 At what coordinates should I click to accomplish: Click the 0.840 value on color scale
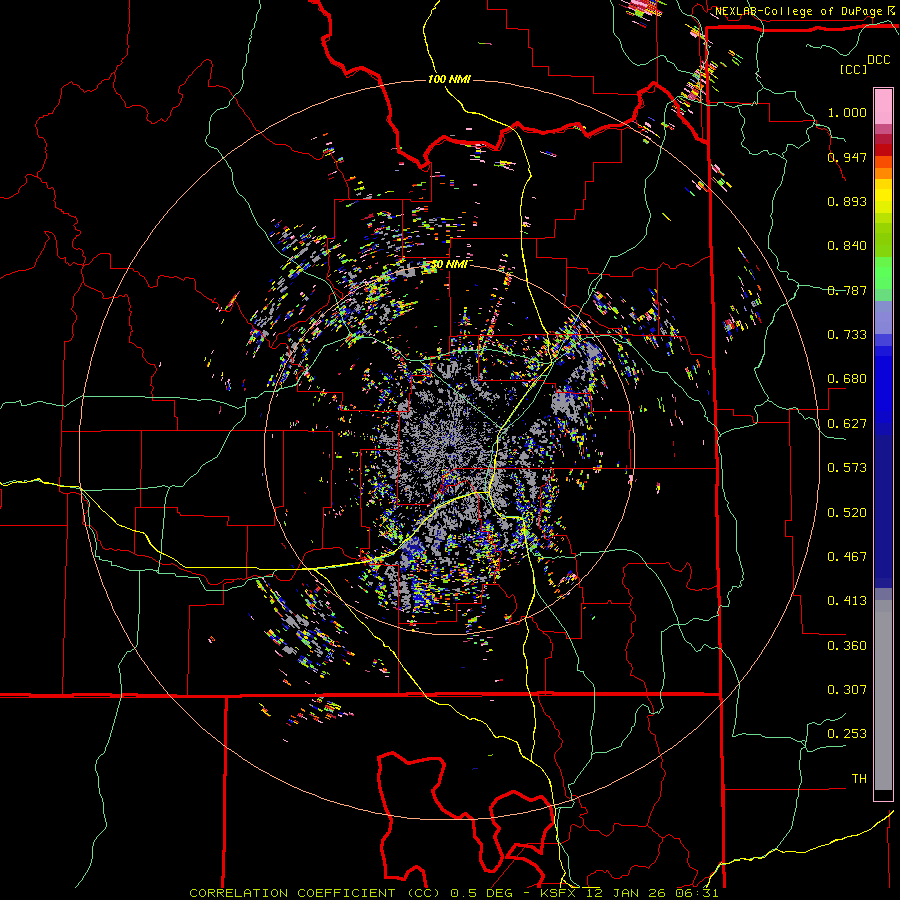pos(847,246)
